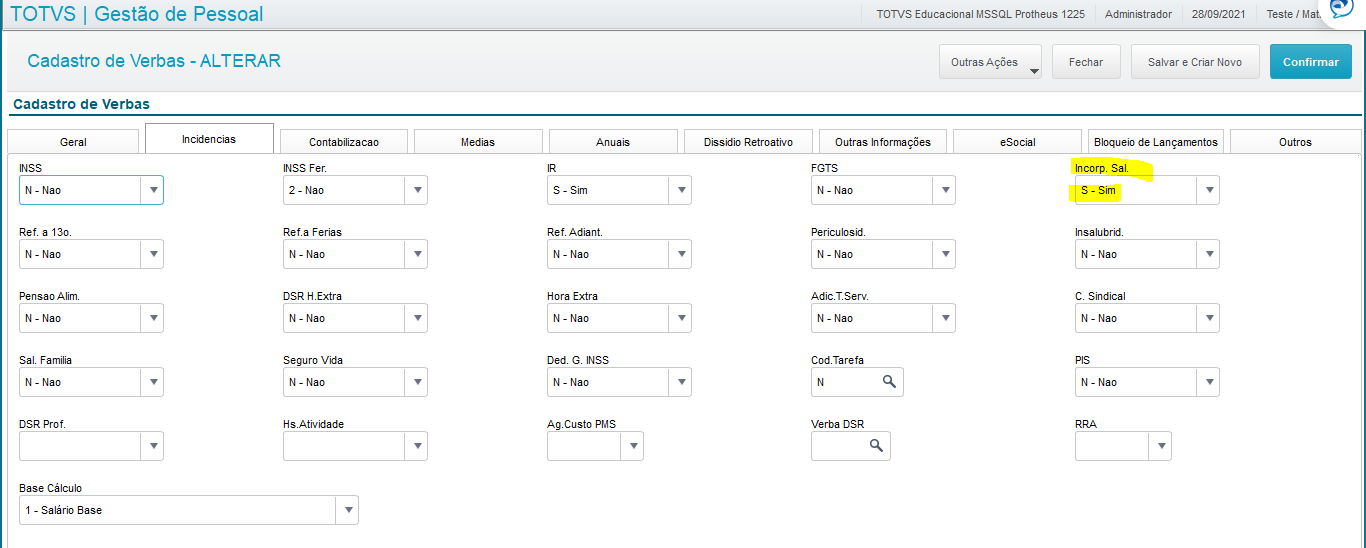The height and width of the screenshot is (548, 1366).
Task: Switch to the Contabilizacao tab
Action: pos(344,142)
